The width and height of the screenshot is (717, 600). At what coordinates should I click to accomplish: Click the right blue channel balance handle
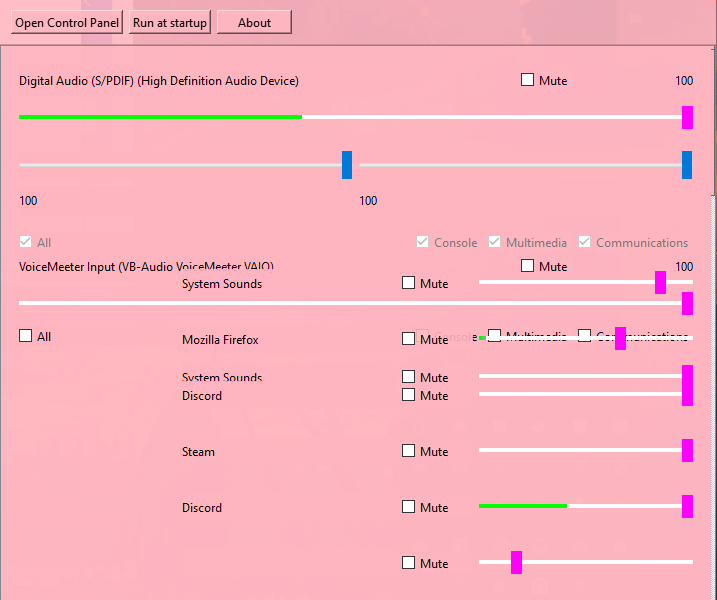click(x=687, y=165)
